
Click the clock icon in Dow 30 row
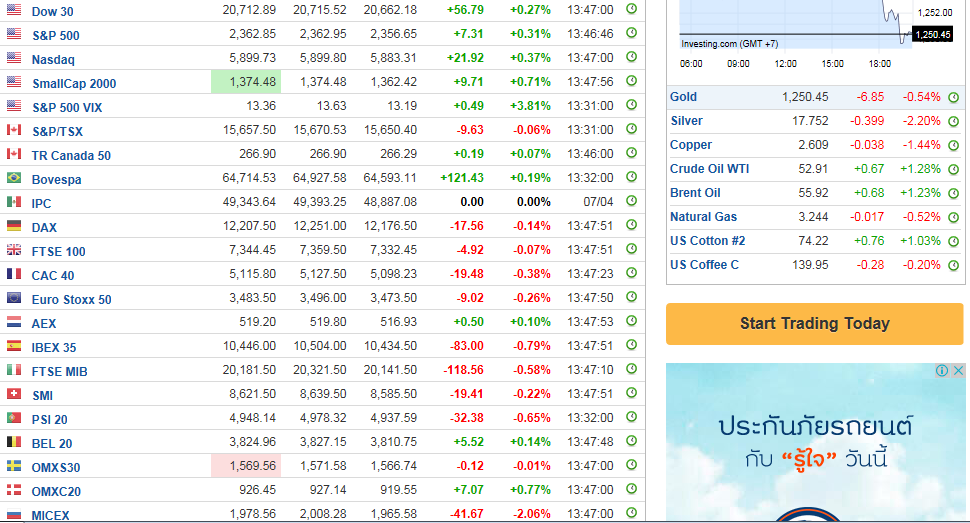click(x=631, y=9)
